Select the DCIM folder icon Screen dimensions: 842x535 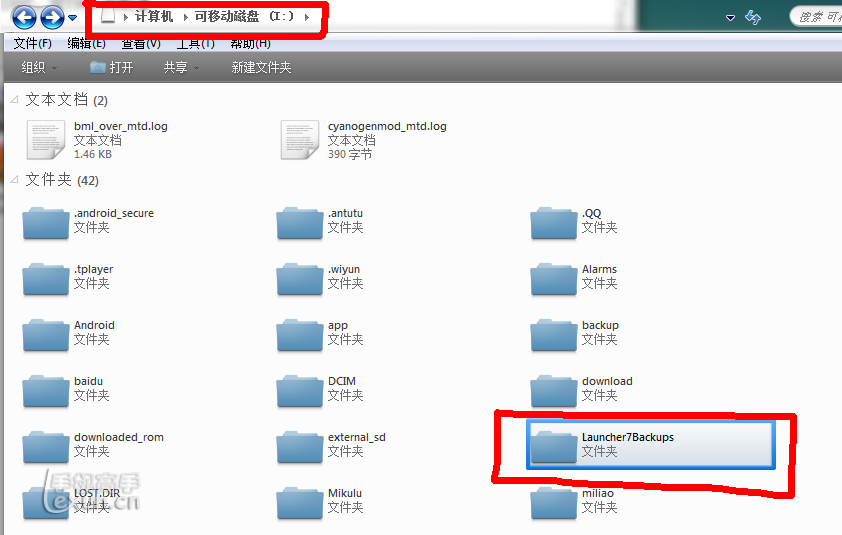[x=300, y=391]
